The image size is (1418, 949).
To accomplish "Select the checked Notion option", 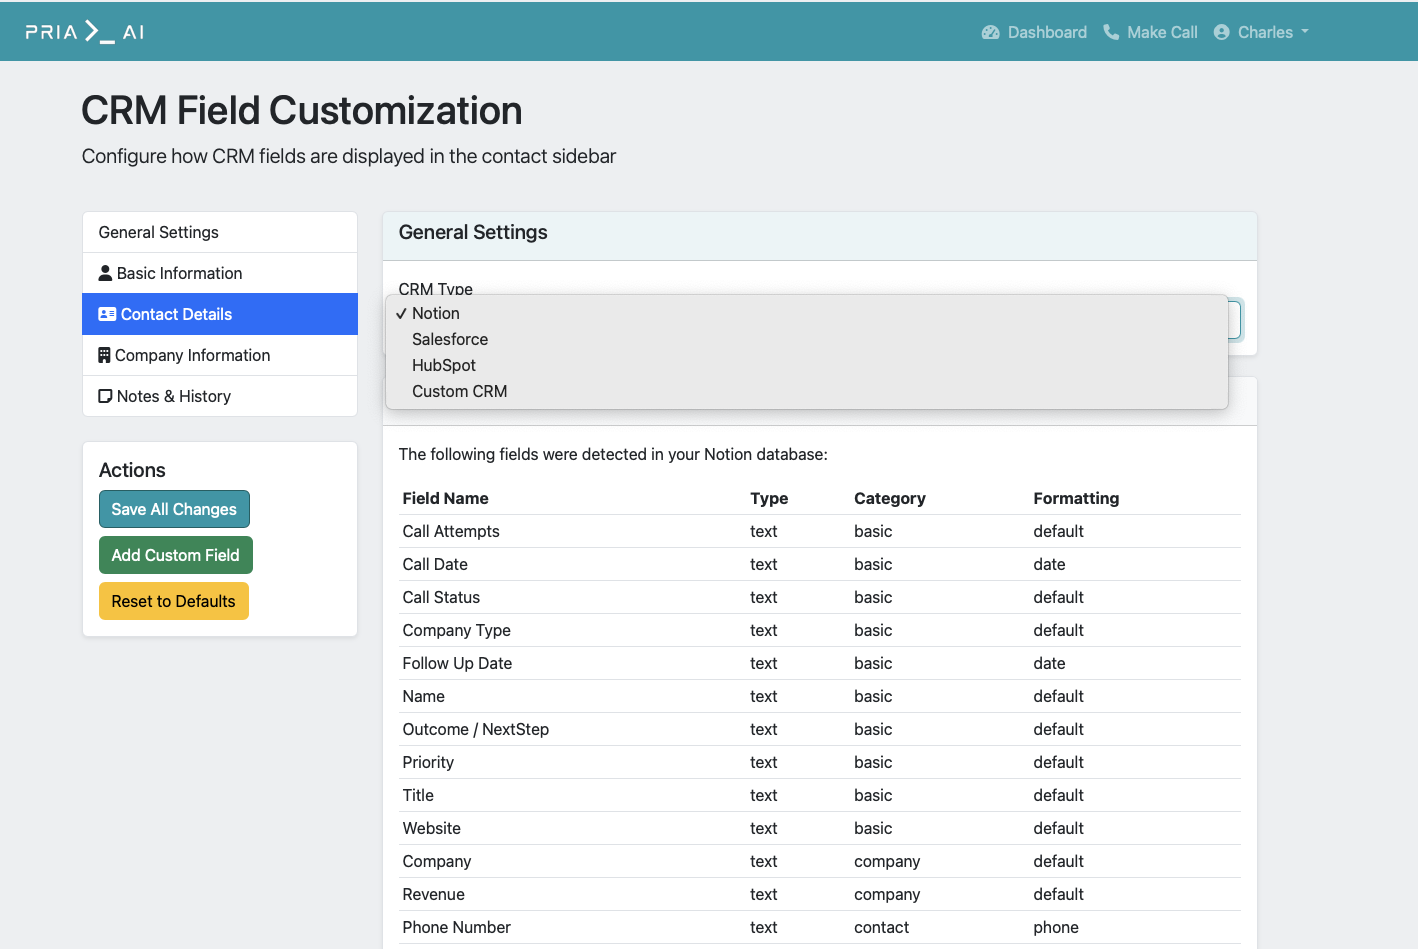I will [x=436, y=313].
